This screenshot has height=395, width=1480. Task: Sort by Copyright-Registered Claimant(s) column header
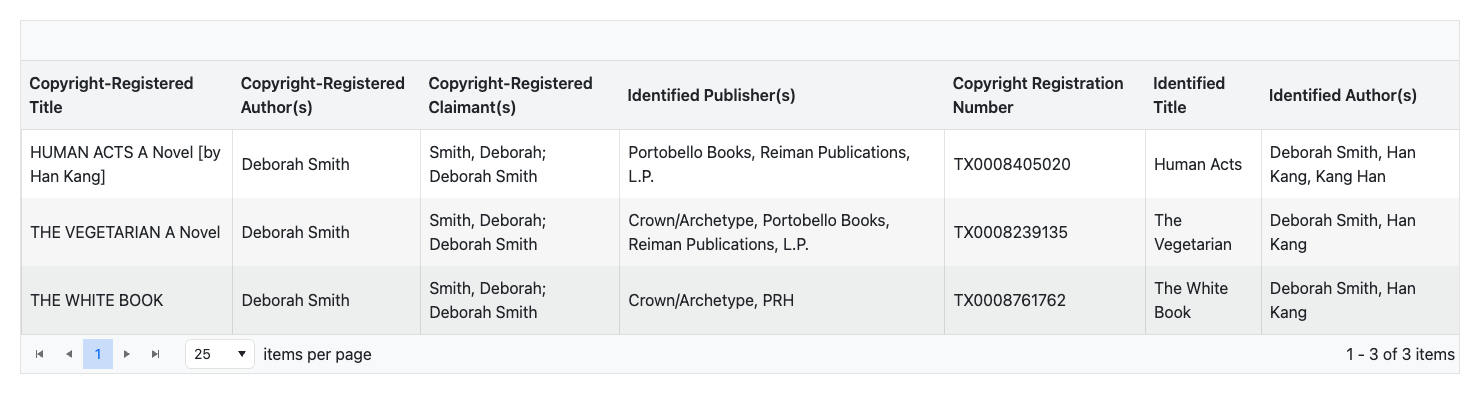pyautogui.click(x=510, y=95)
